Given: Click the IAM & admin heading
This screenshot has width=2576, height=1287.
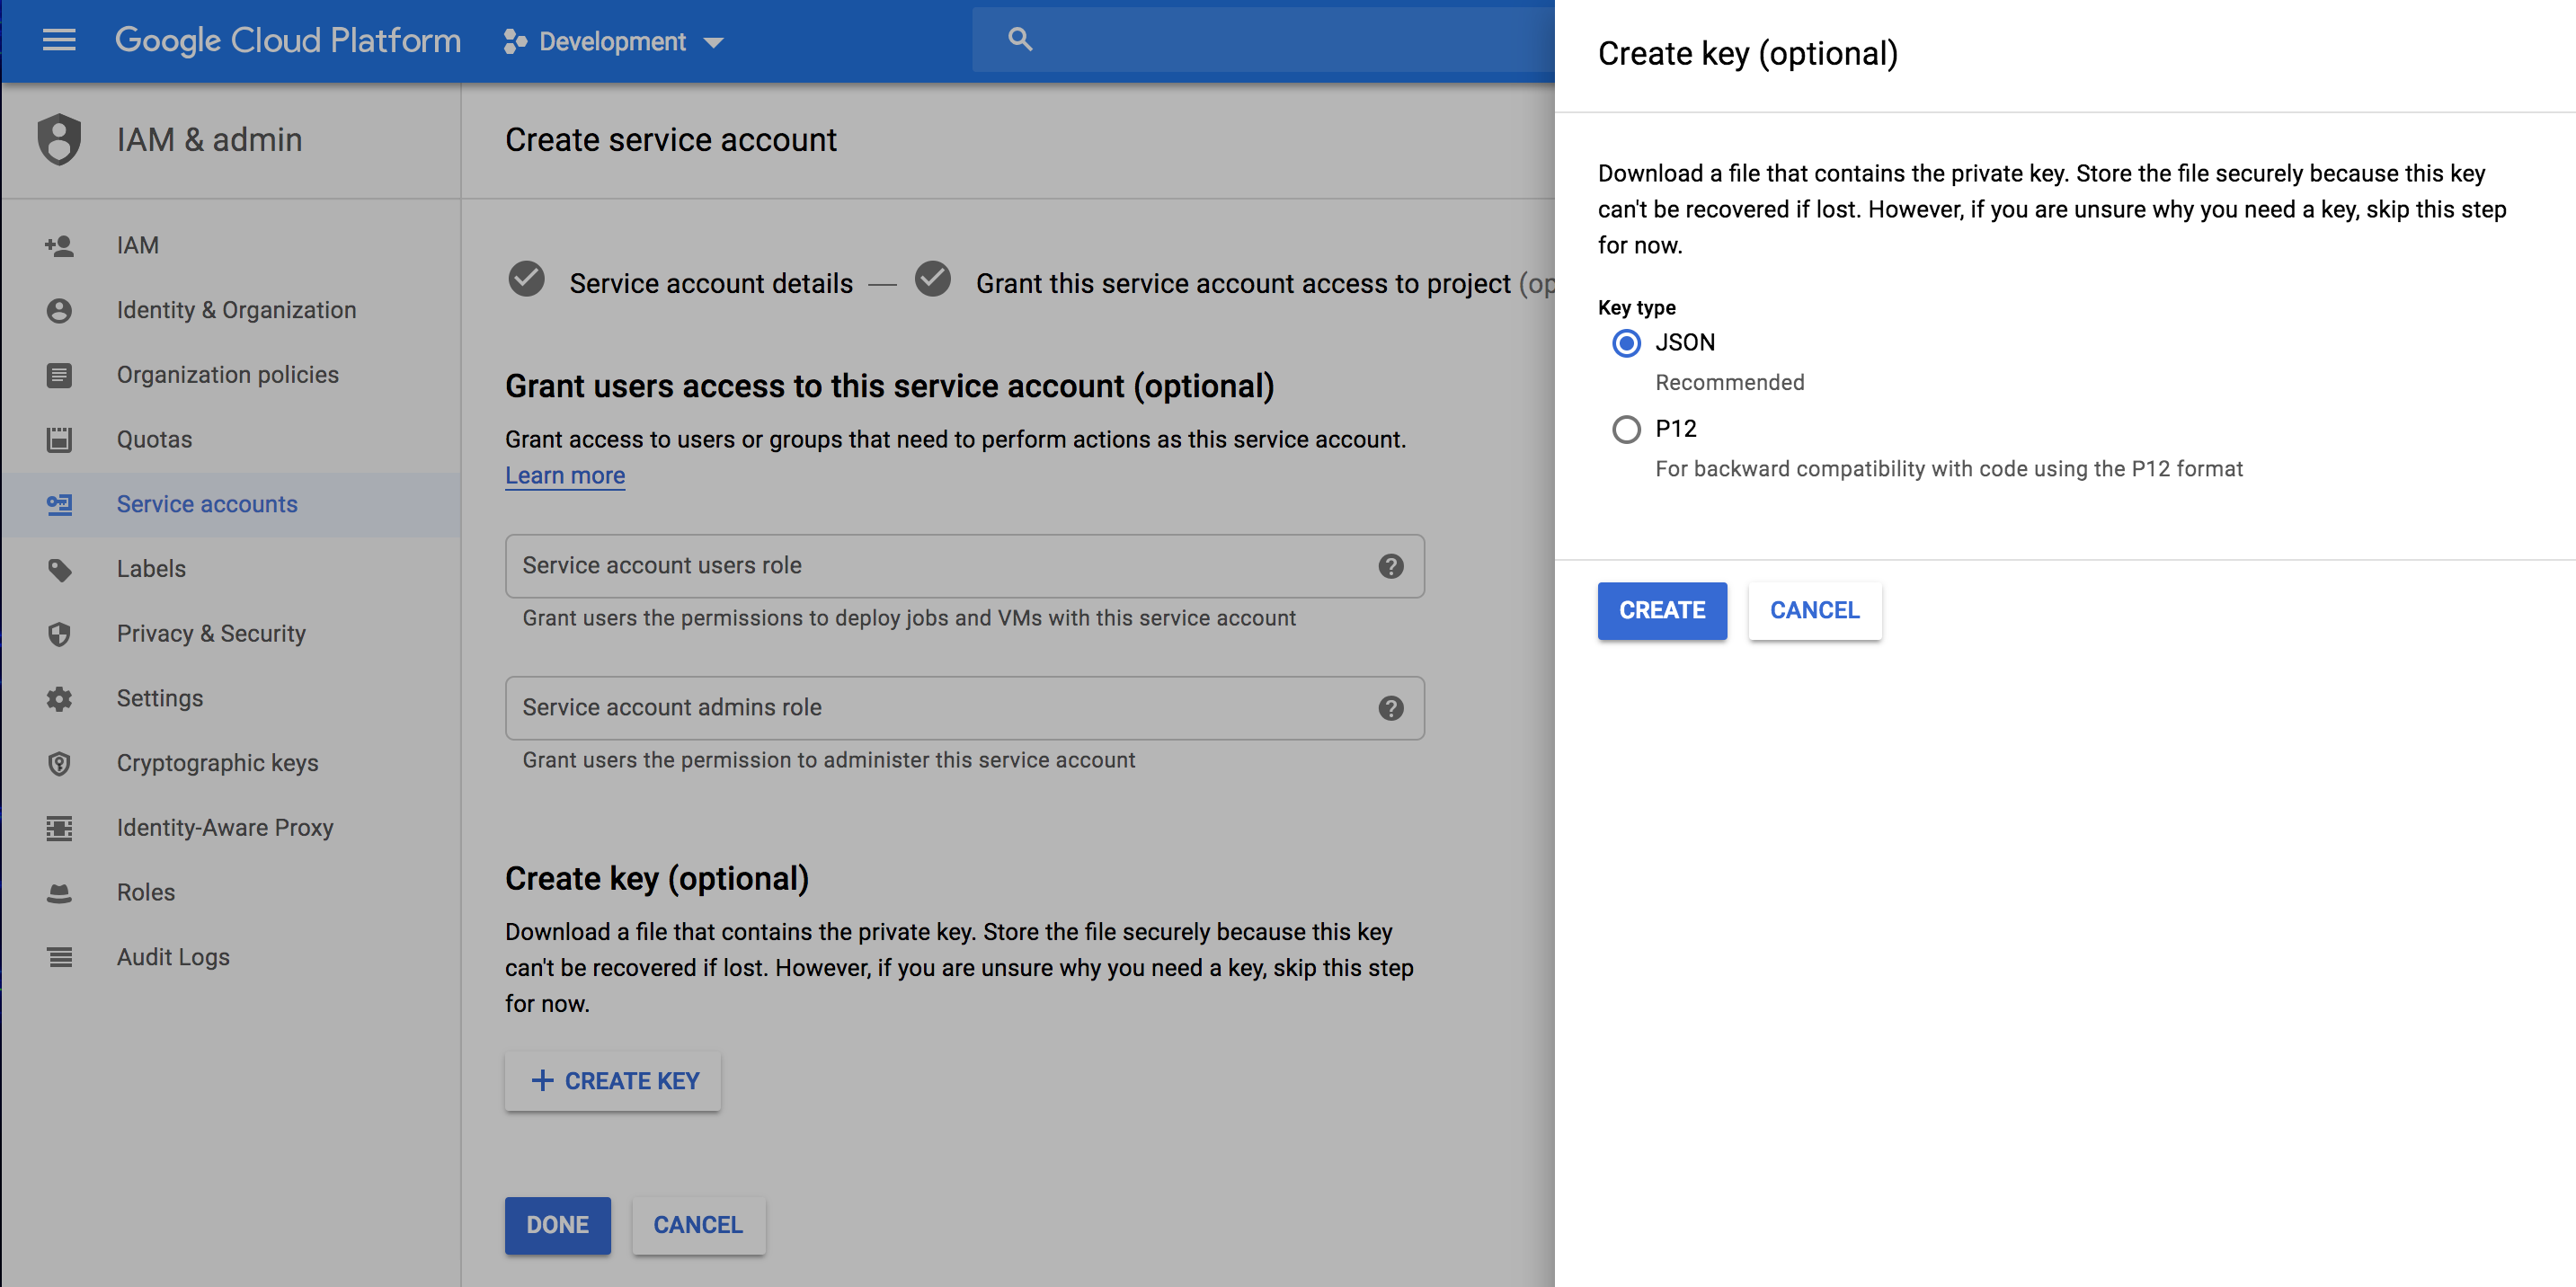Looking at the screenshot, I should (209, 139).
